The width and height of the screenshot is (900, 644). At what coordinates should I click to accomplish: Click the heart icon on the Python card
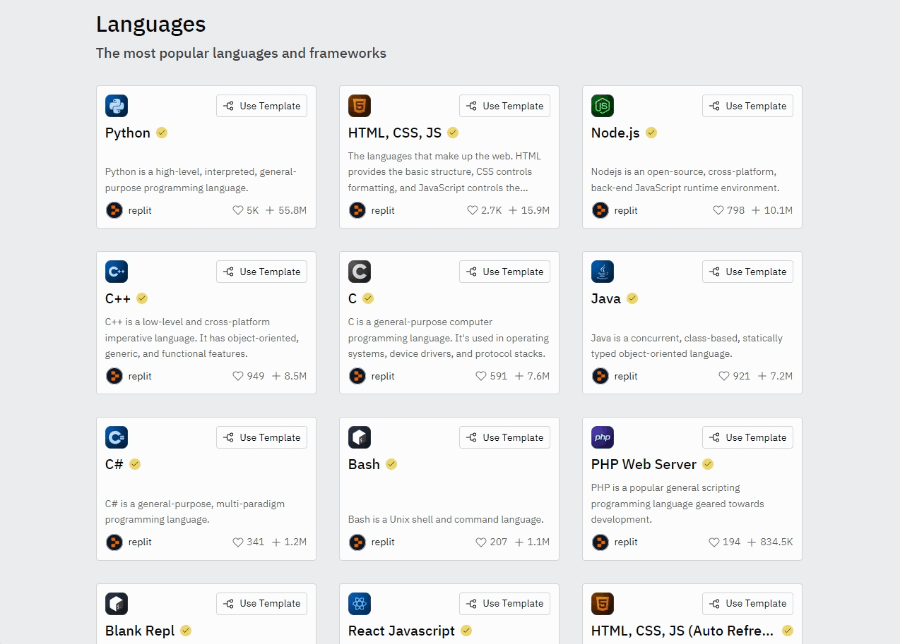tap(238, 211)
